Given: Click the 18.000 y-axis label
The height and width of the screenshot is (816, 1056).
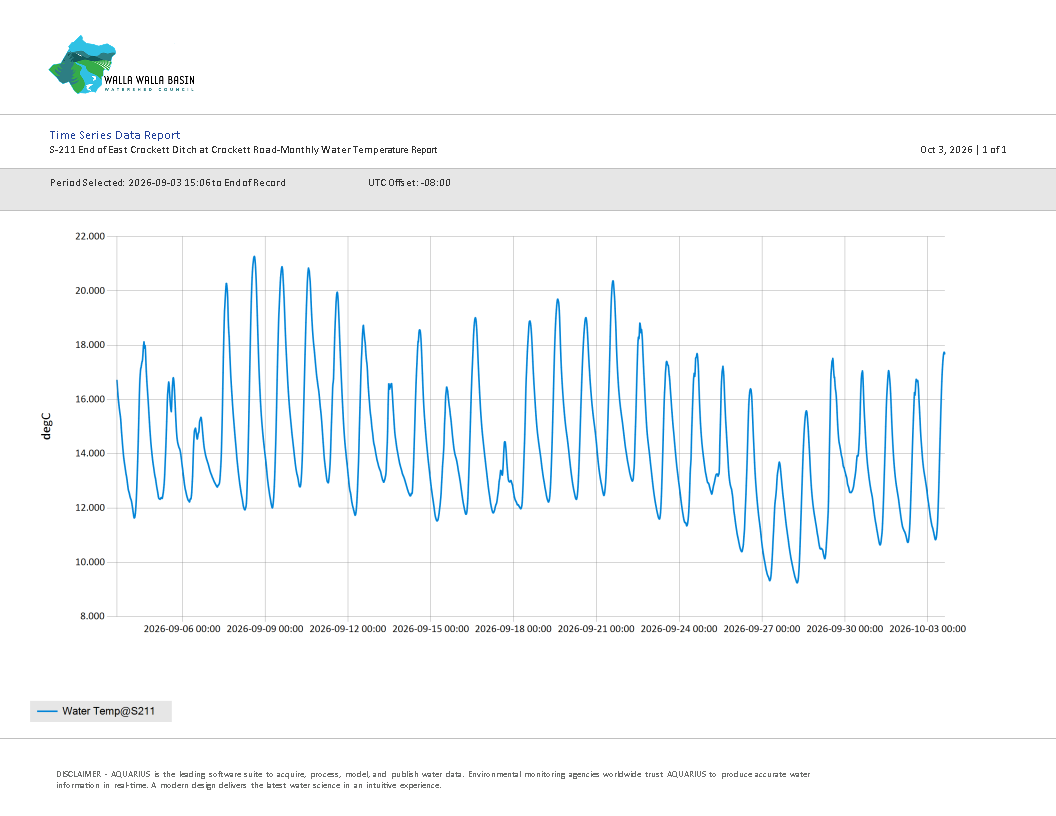Looking at the screenshot, I should point(90,345).
